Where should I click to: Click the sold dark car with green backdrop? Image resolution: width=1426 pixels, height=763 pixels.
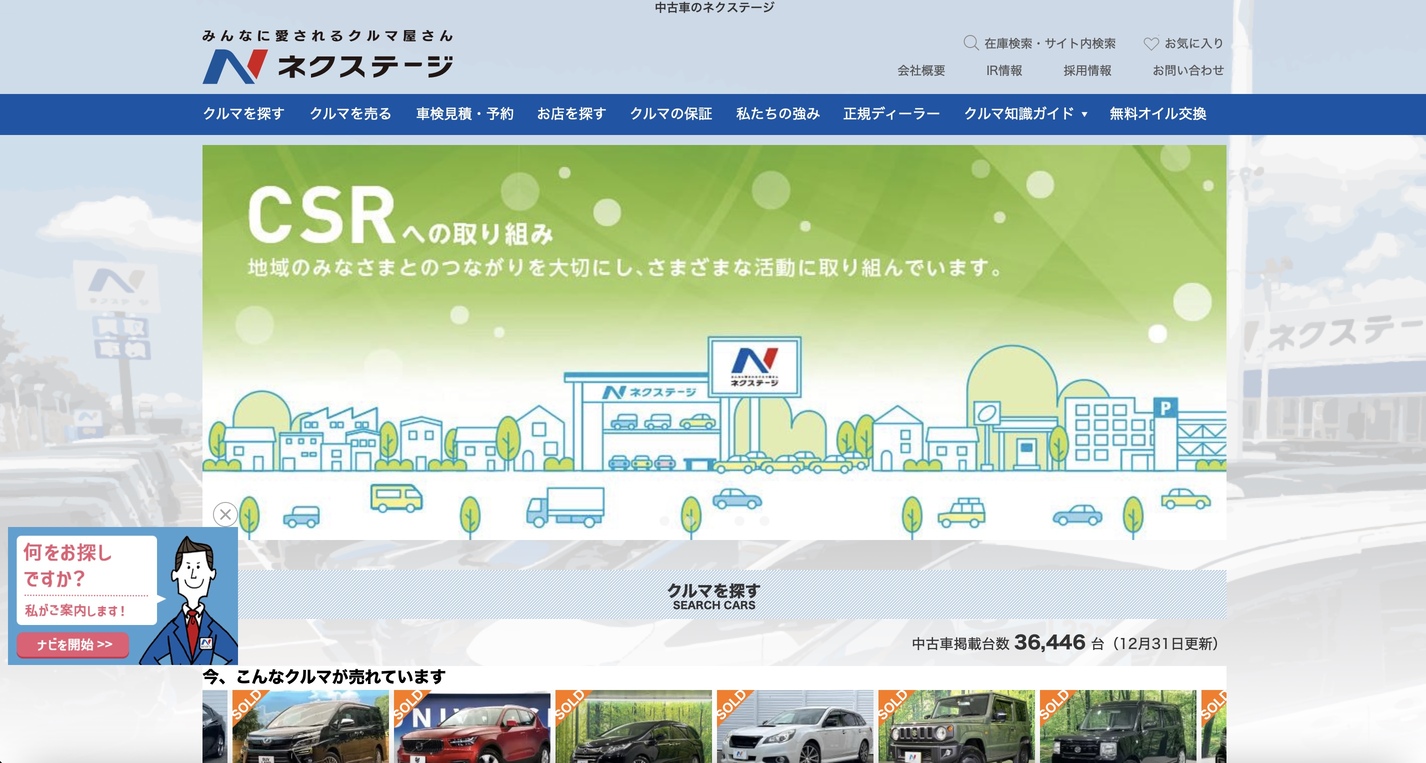(x=634, y=727)
